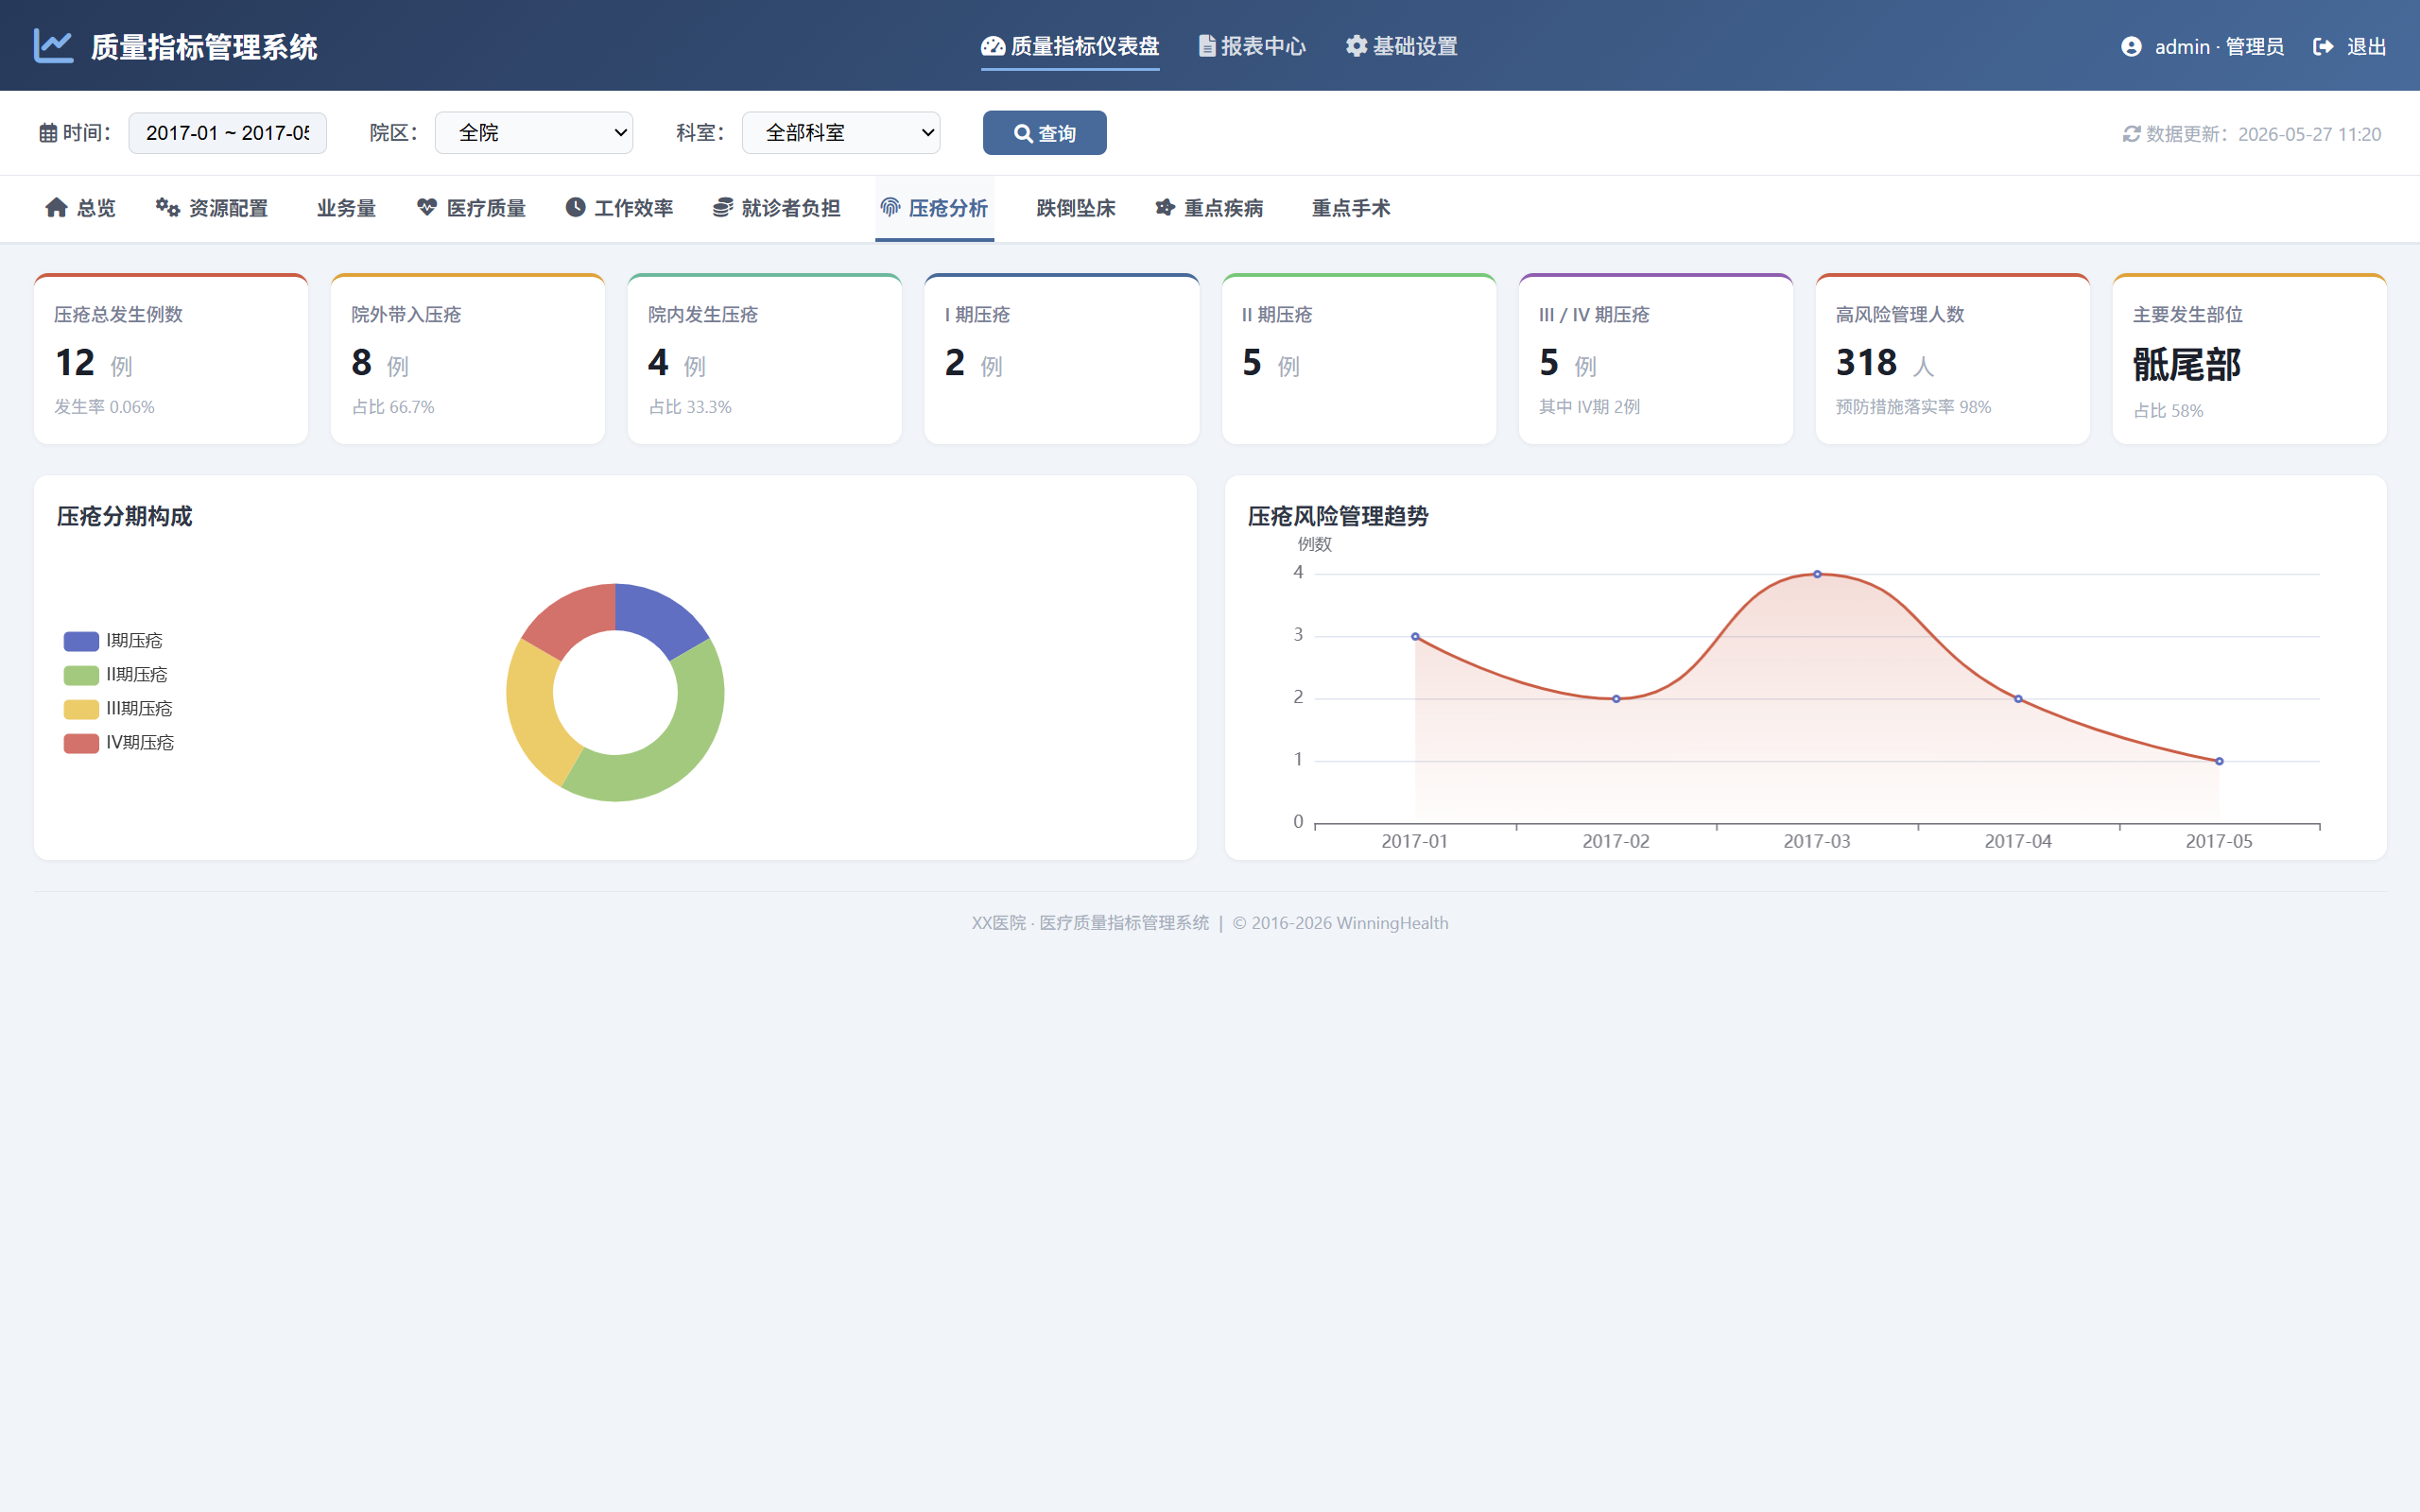Select the 压疮分析 tab
The height and width of the screenshot is (1512, 2420).
coord(934,209)
